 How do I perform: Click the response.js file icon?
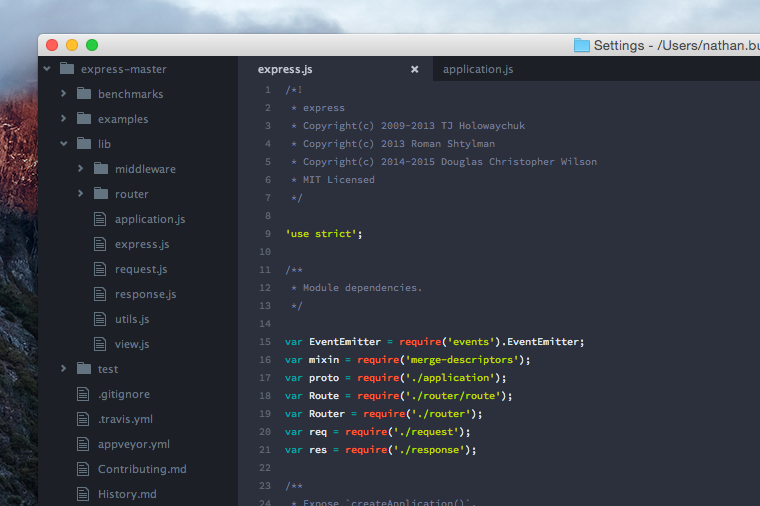tap(100, 294)
